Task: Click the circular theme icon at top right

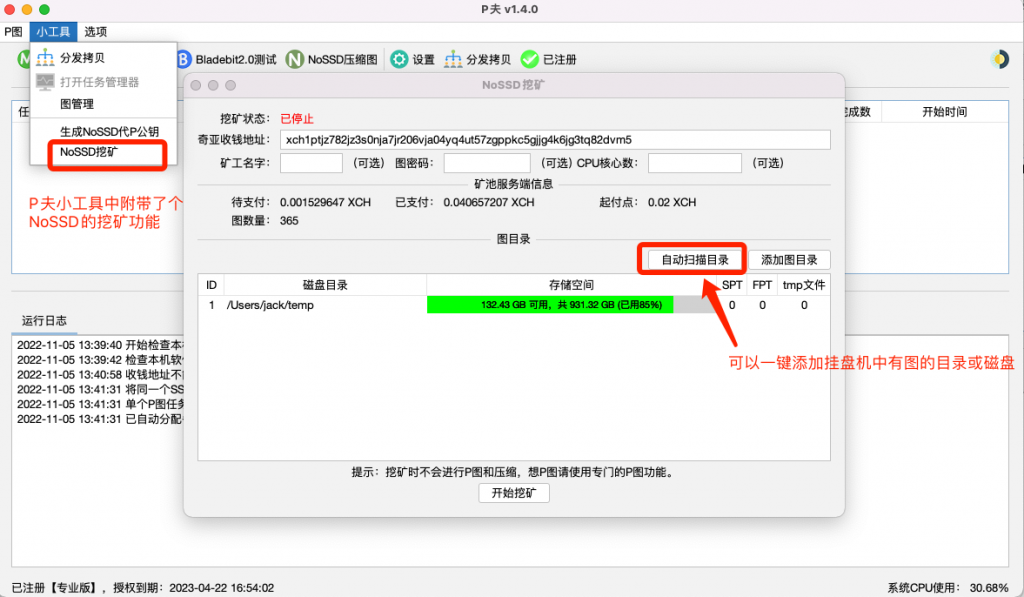Action: tap(999, 59)
